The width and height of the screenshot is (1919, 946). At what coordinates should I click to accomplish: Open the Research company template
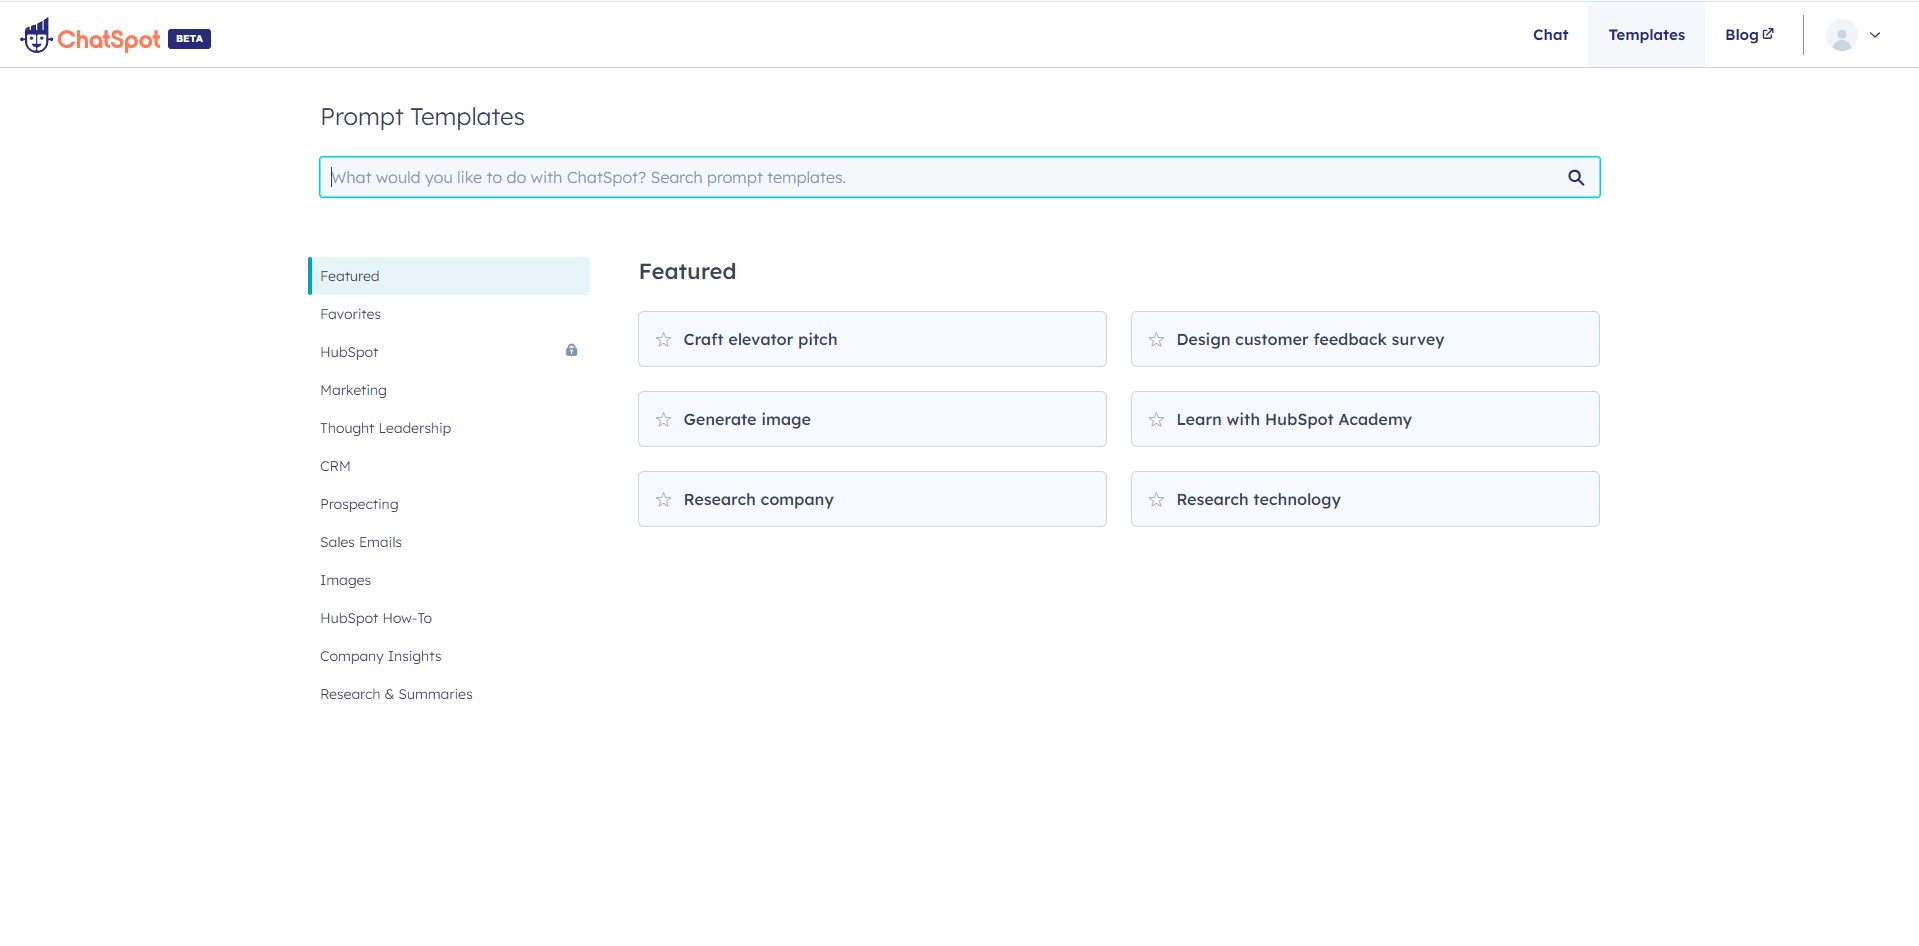[x=872, y=499]
